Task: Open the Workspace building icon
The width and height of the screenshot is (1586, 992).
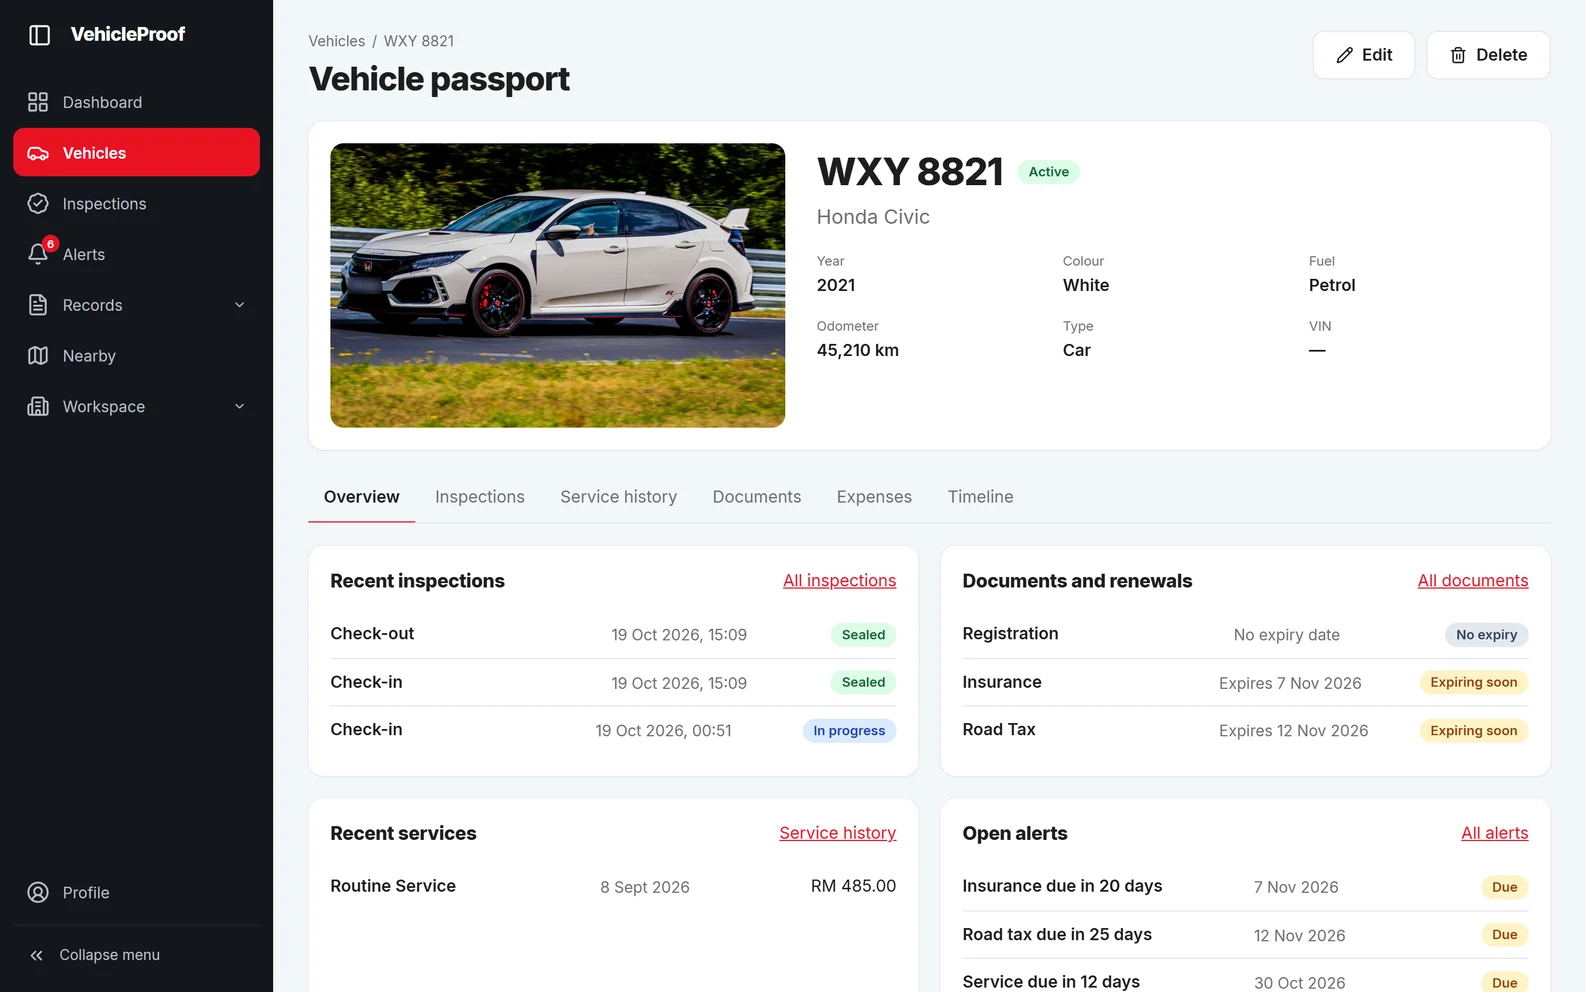Action: pos(38,406)
